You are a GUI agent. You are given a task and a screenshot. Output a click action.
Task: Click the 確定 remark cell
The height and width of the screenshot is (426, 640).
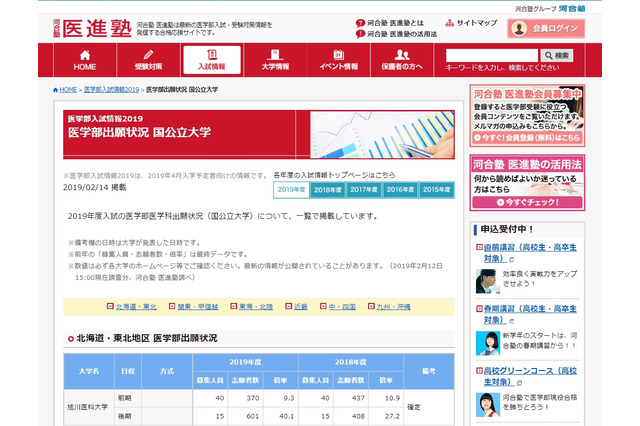click(x=429, y=407)
